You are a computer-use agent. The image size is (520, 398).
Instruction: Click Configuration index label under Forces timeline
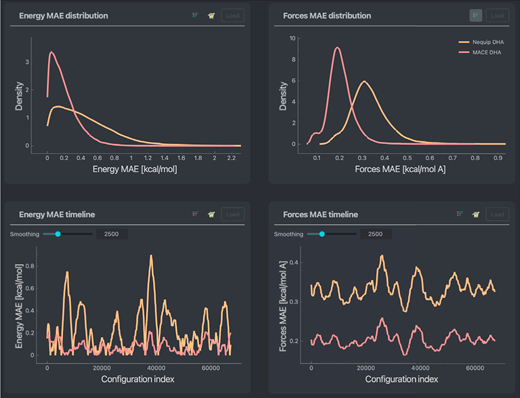402,379
